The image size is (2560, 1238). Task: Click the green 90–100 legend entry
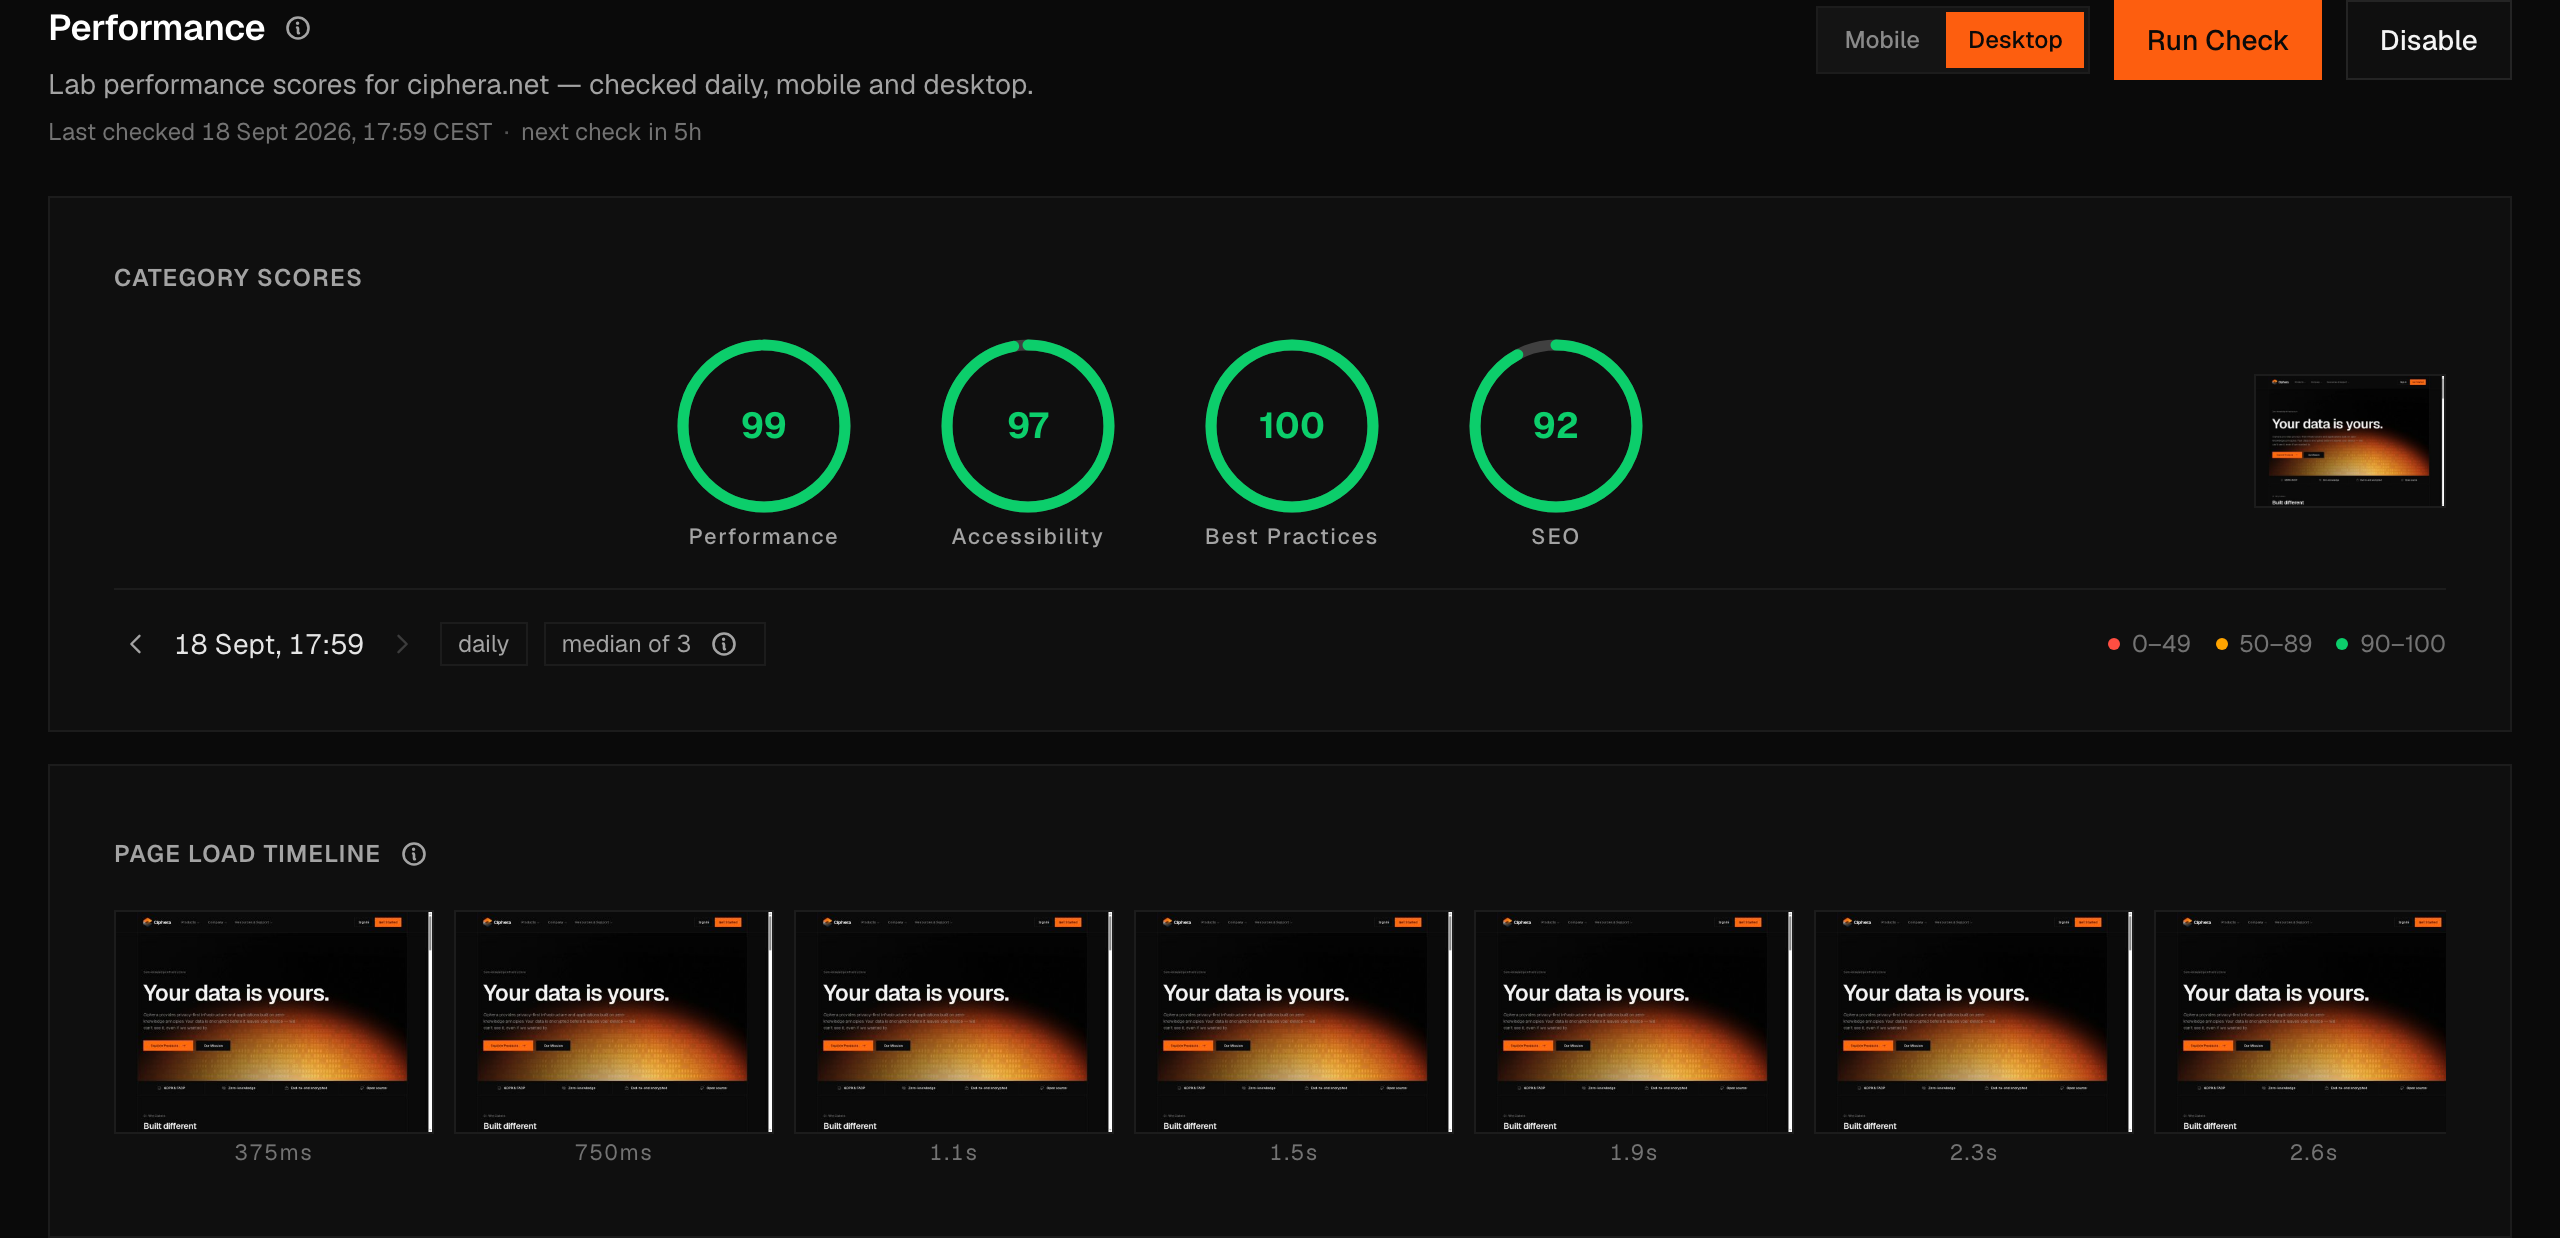pos(2390,644)
